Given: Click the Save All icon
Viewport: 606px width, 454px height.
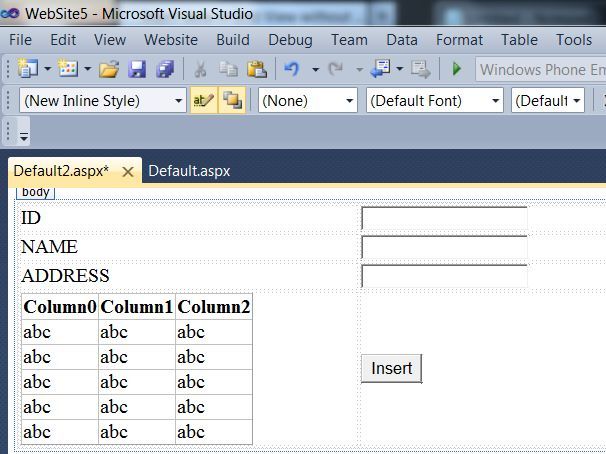Looking at the screenshot, I should click(165, 70).
